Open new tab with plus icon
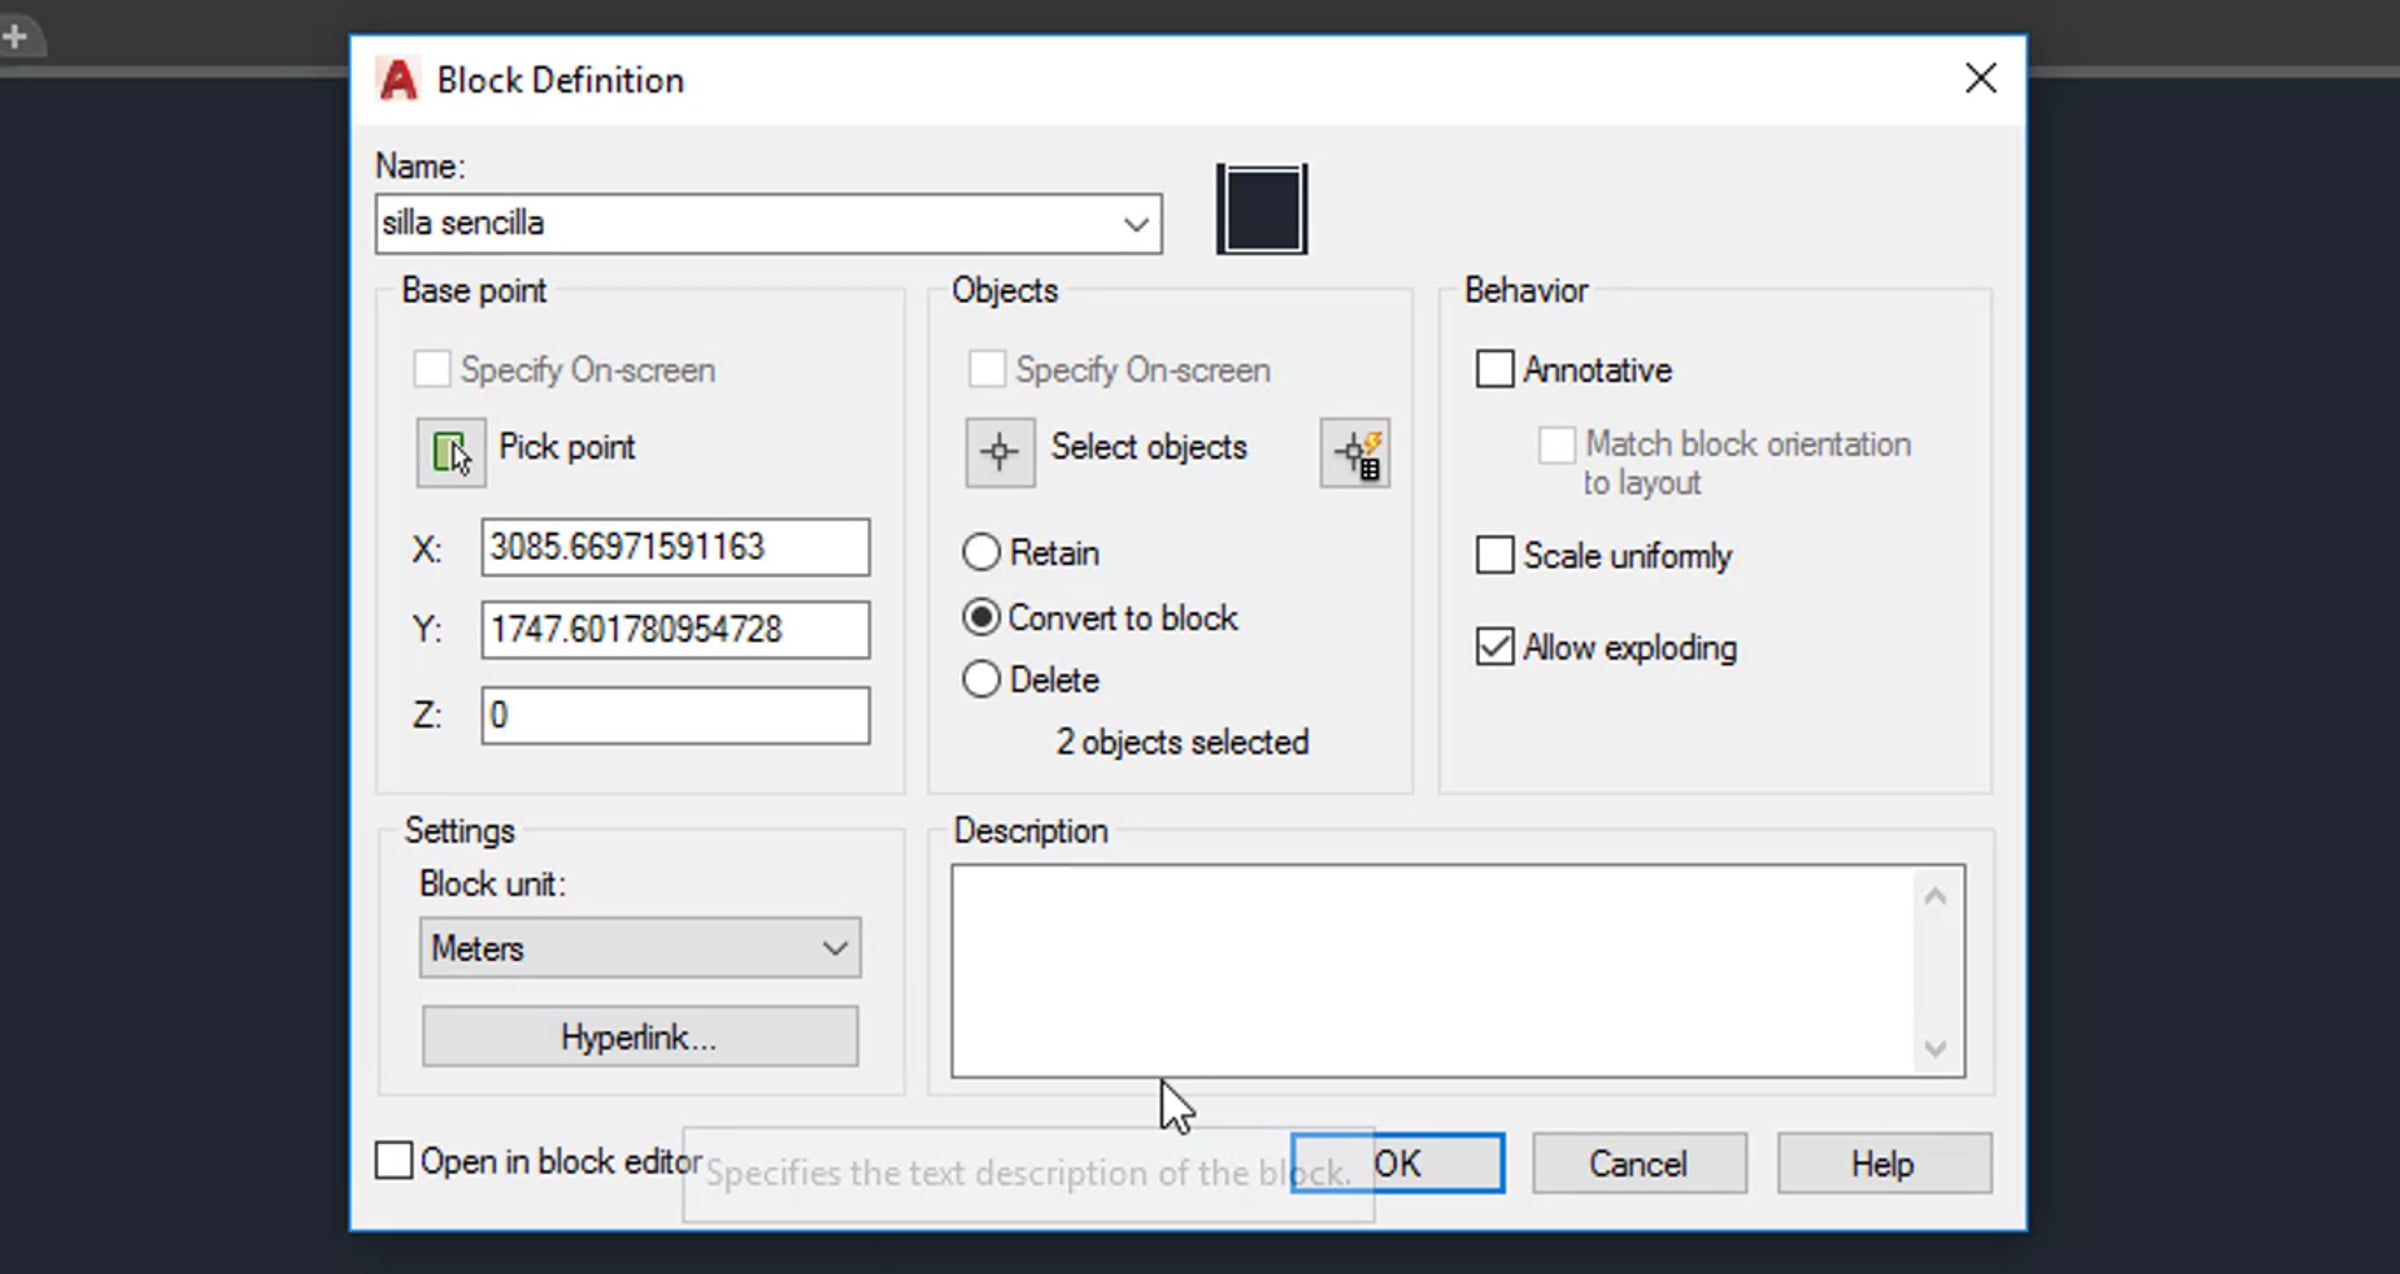The width and height of the screenshot is (2400, 1274). (x=15, y=38)
